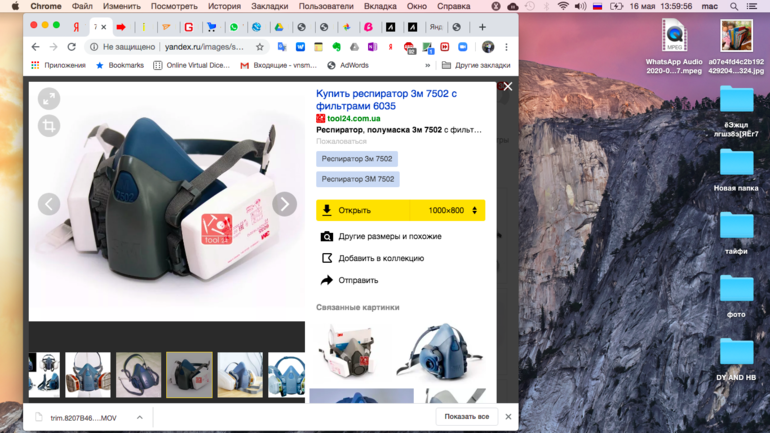The width and height of the screenshot is (770, 433).
Task: Select the 'Респиратор 3М 7502' uppercase tag
Action: 358,179
